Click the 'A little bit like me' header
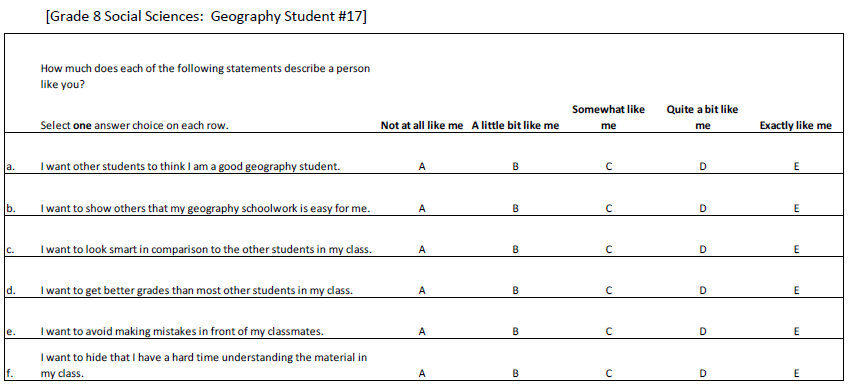Screen dimensions: 849x389 point(515,126)
